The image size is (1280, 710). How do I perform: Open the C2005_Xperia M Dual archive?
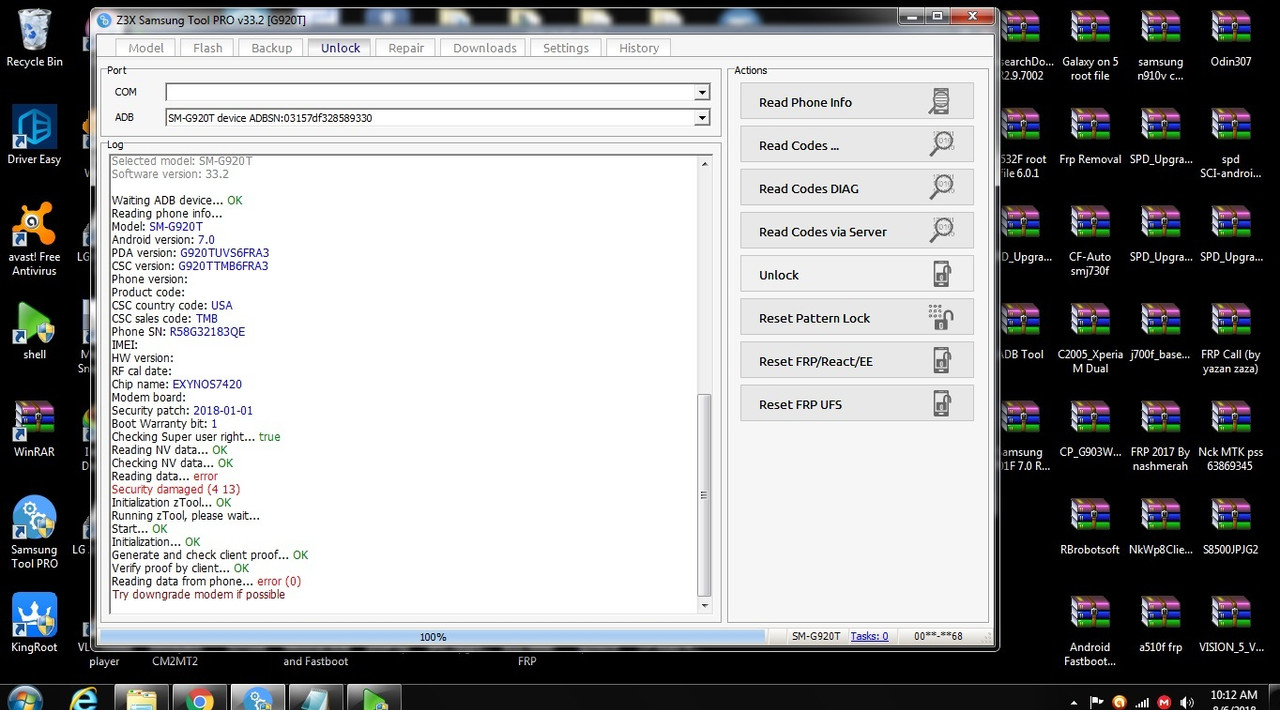click(x=1090, y=338)
